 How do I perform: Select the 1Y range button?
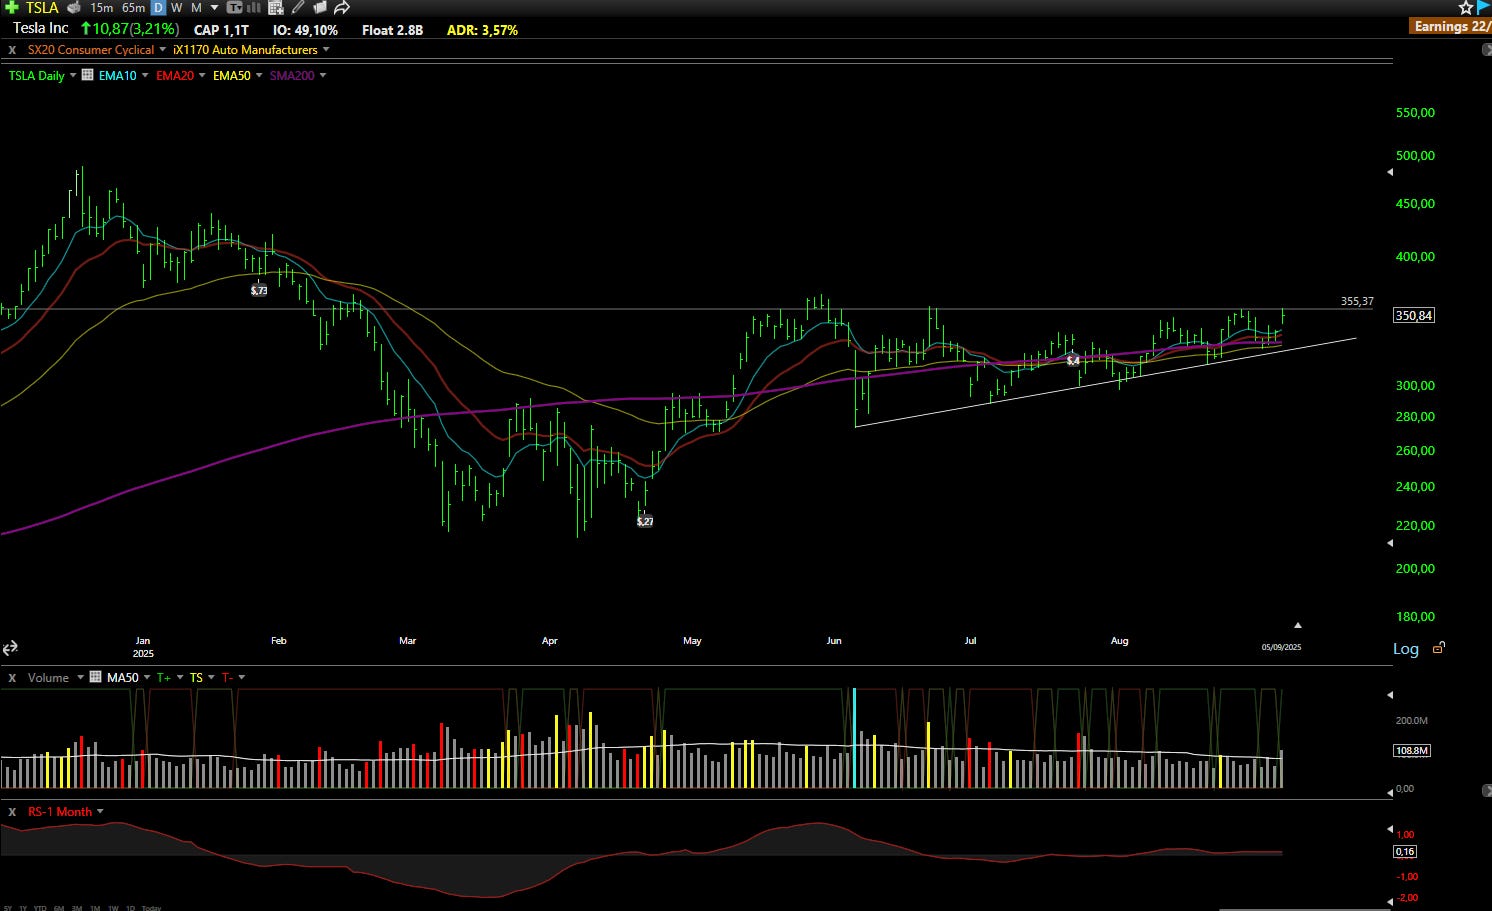point(24,908)
